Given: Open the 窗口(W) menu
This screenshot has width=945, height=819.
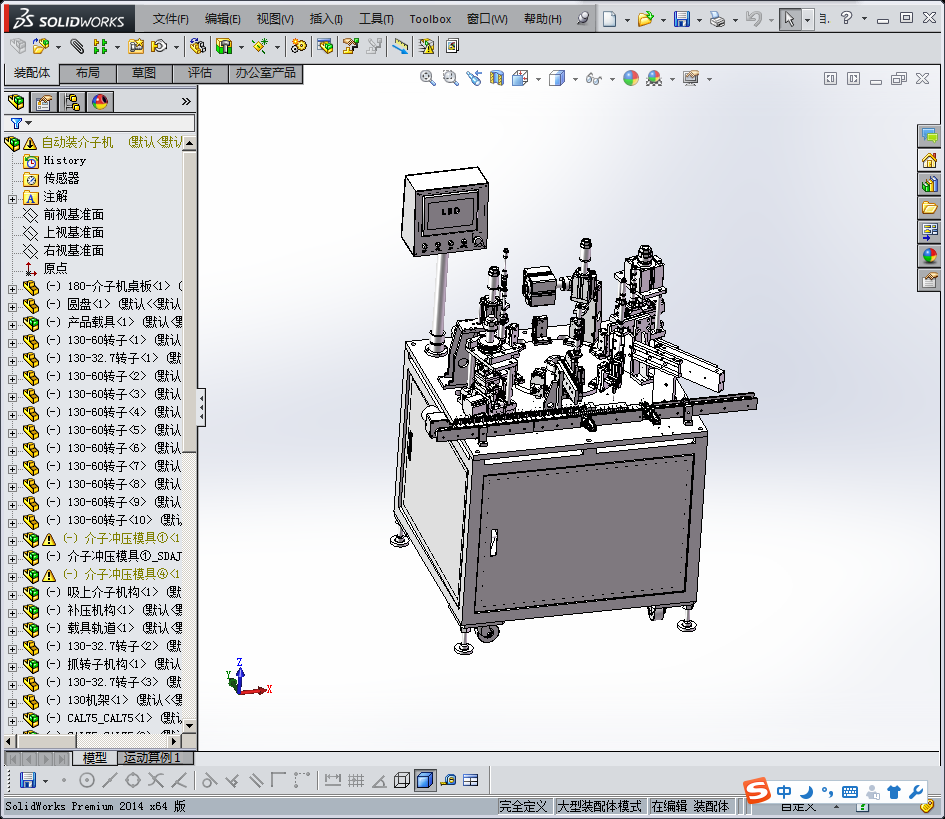Looking at the screenshot, I should click(487, 19).
